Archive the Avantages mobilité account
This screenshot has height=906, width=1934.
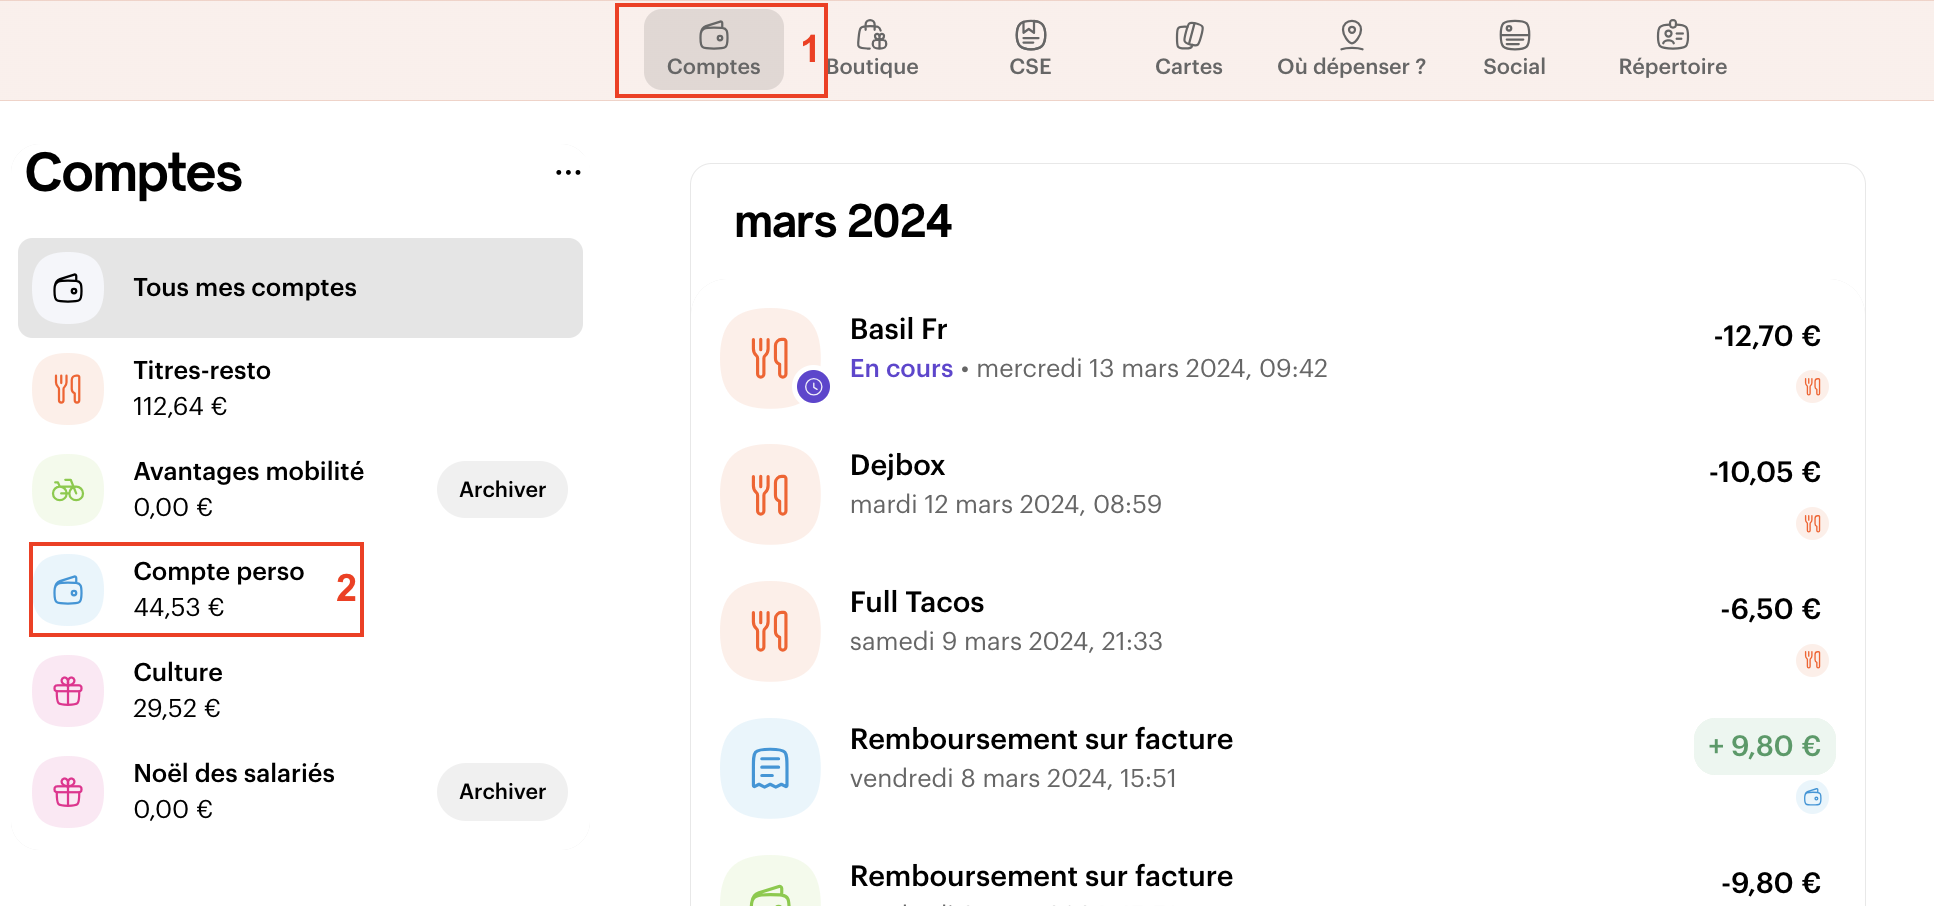pyautogui.click(x=502, y=490)
